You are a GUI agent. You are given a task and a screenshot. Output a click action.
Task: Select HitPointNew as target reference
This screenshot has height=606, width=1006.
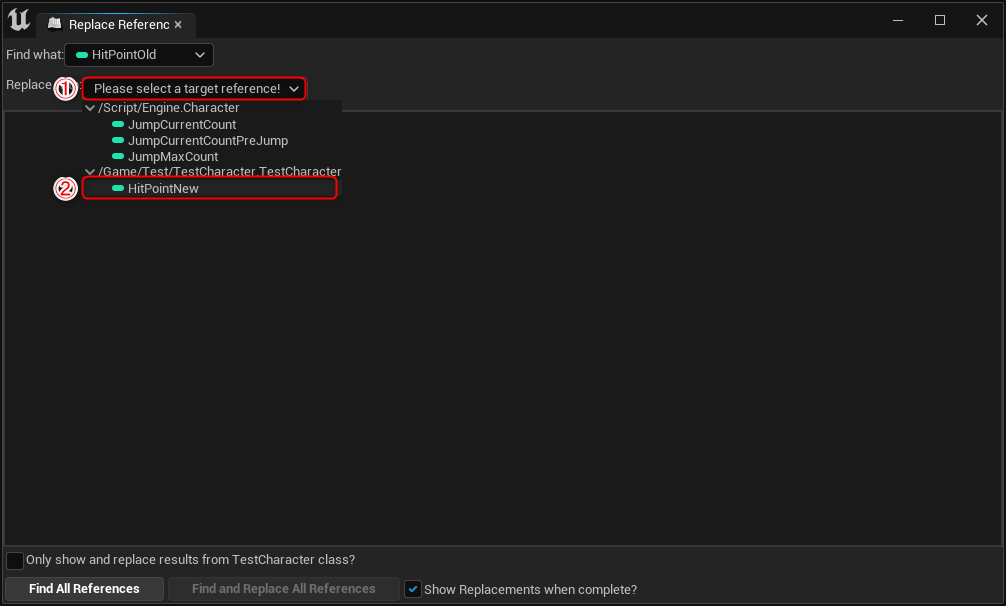[210, 189]
